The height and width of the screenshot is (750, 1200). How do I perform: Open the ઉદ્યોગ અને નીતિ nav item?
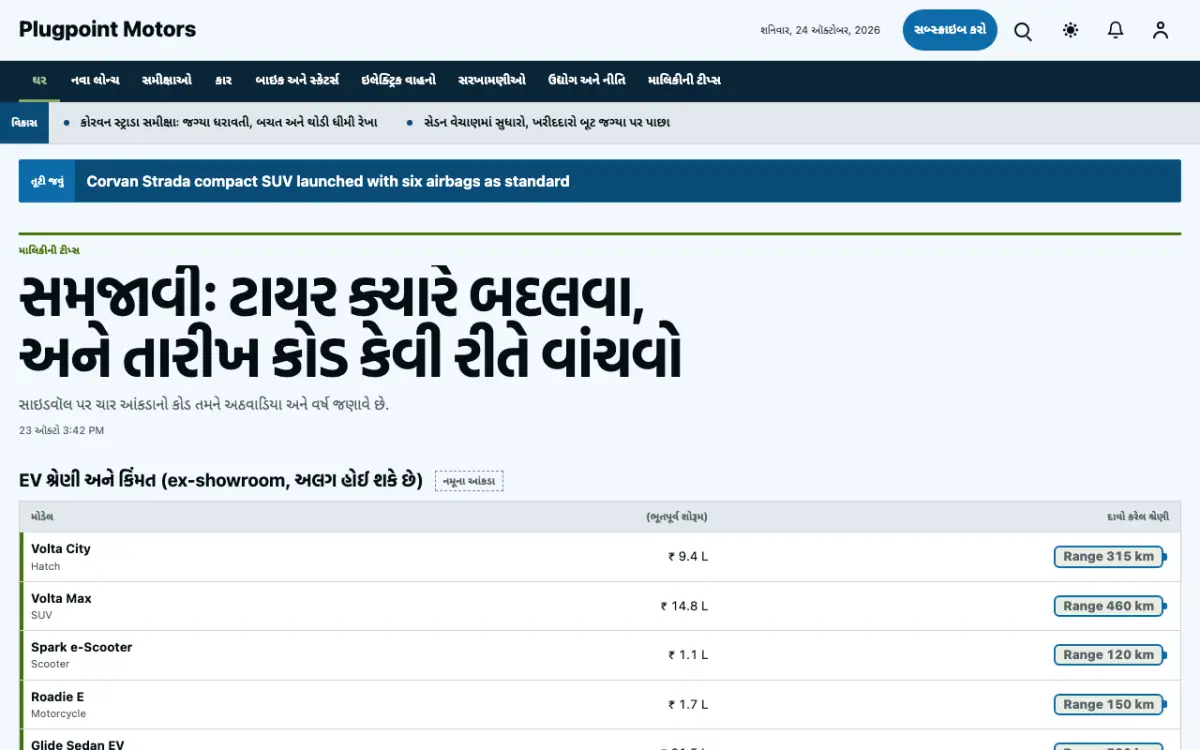coord(587,80)
